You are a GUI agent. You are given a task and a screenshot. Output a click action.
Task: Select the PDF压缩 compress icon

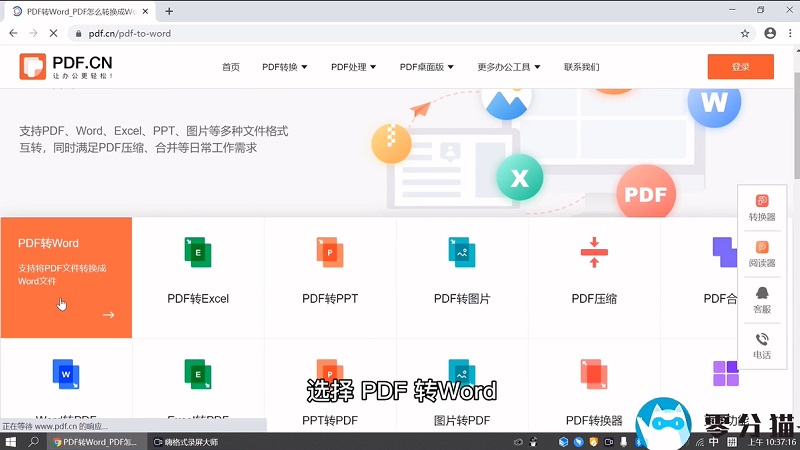pyautogui.click(x=594, y=252)
